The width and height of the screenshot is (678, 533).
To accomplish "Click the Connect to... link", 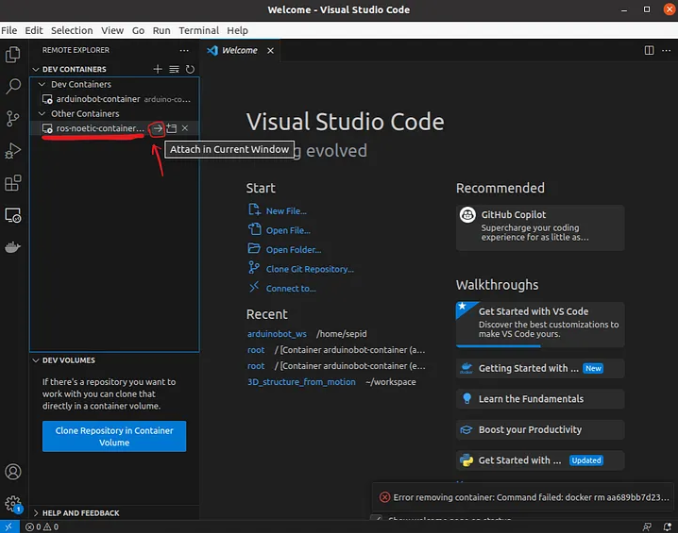I will tap(291, 289).
